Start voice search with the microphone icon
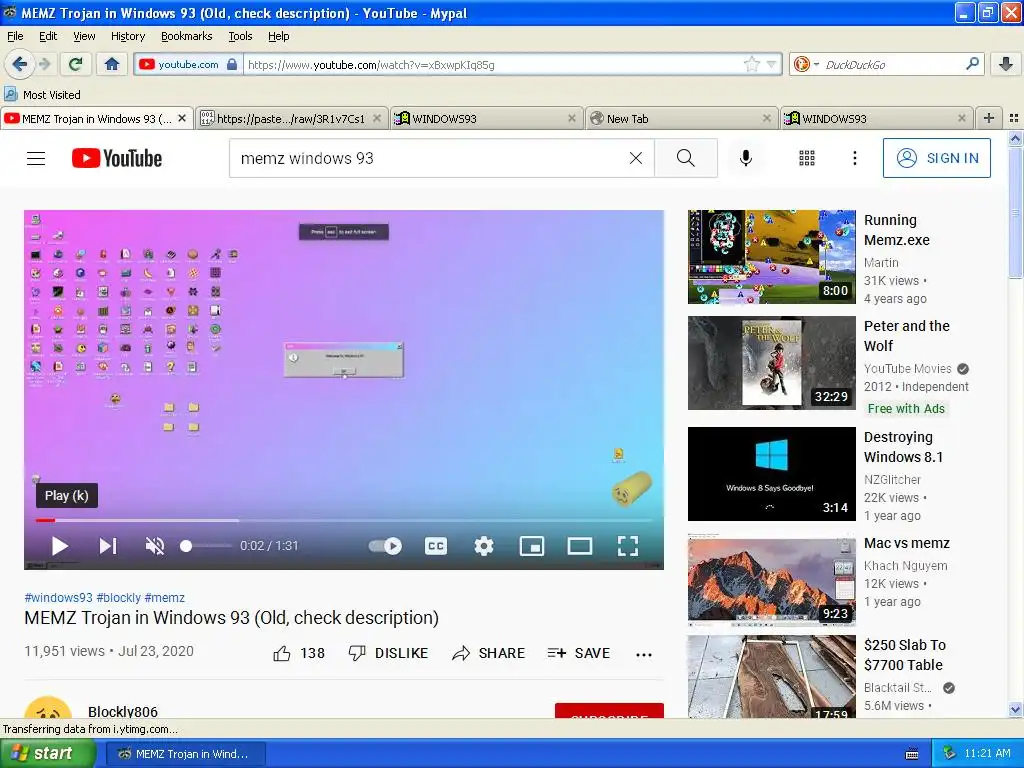This screenshot has width=1024, height=768. click(x=746, y=158)
